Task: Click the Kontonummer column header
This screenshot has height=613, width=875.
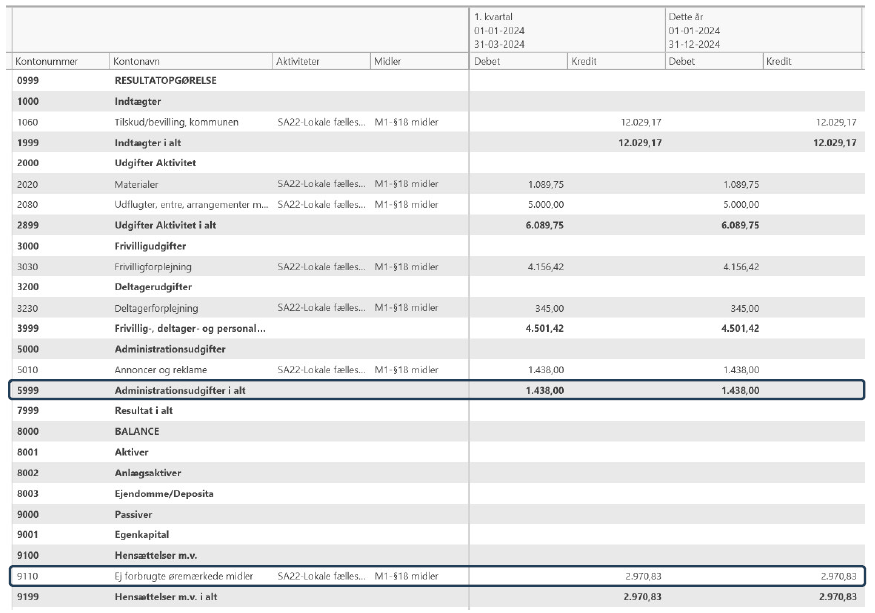Action: [60, 61]
